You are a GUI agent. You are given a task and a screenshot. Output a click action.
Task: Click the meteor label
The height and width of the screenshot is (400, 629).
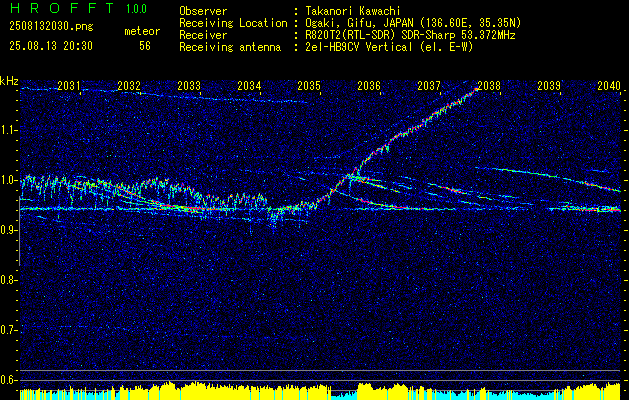pyautogui.click(x=142, y=32)
